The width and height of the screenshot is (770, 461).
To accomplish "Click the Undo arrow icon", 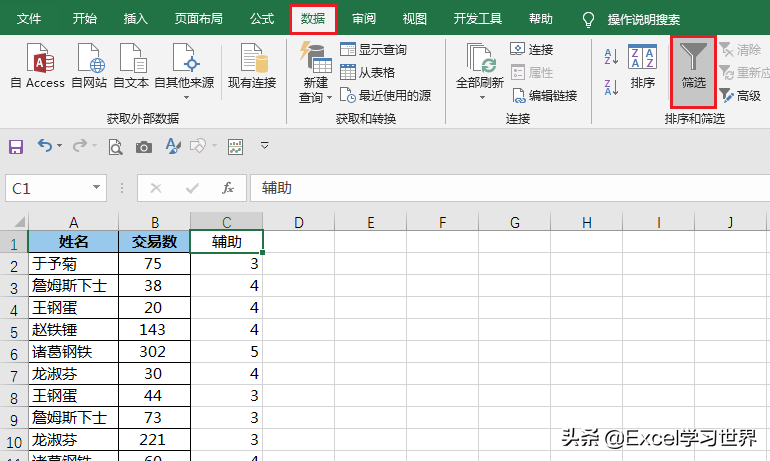I will coord(45,146).
